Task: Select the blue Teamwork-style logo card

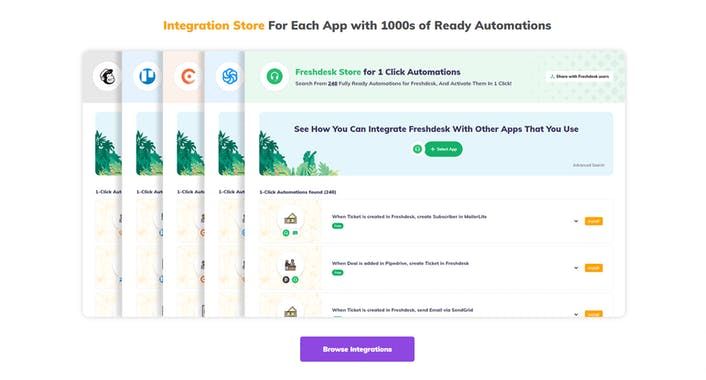Action: [147, 76]
